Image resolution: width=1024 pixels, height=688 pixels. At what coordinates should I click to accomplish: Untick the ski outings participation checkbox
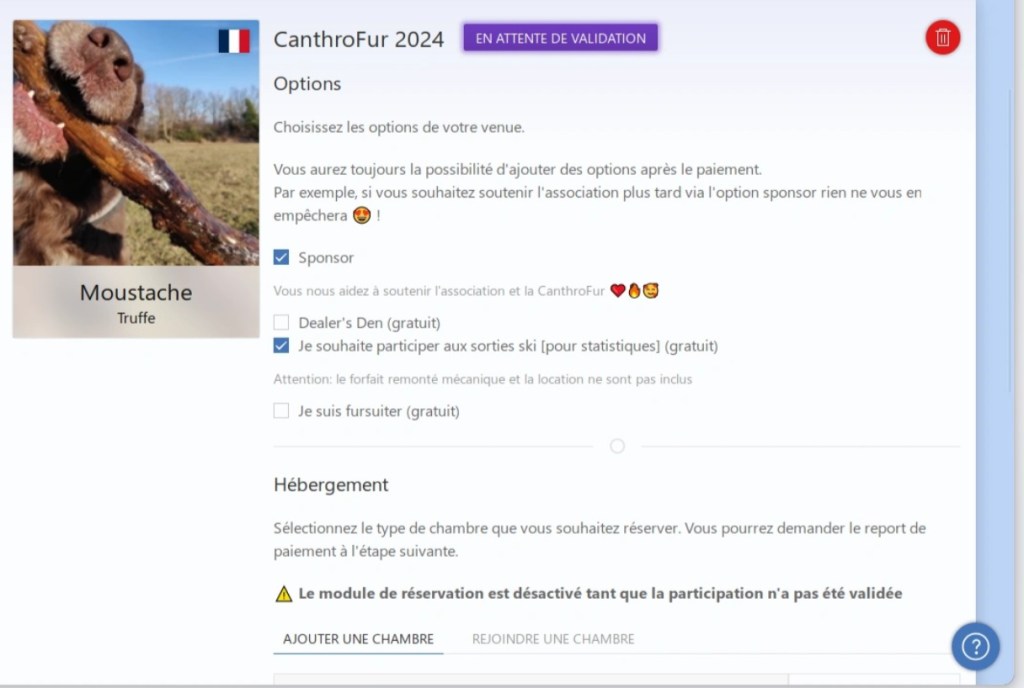pyautogui.click(x=282, y=346)
